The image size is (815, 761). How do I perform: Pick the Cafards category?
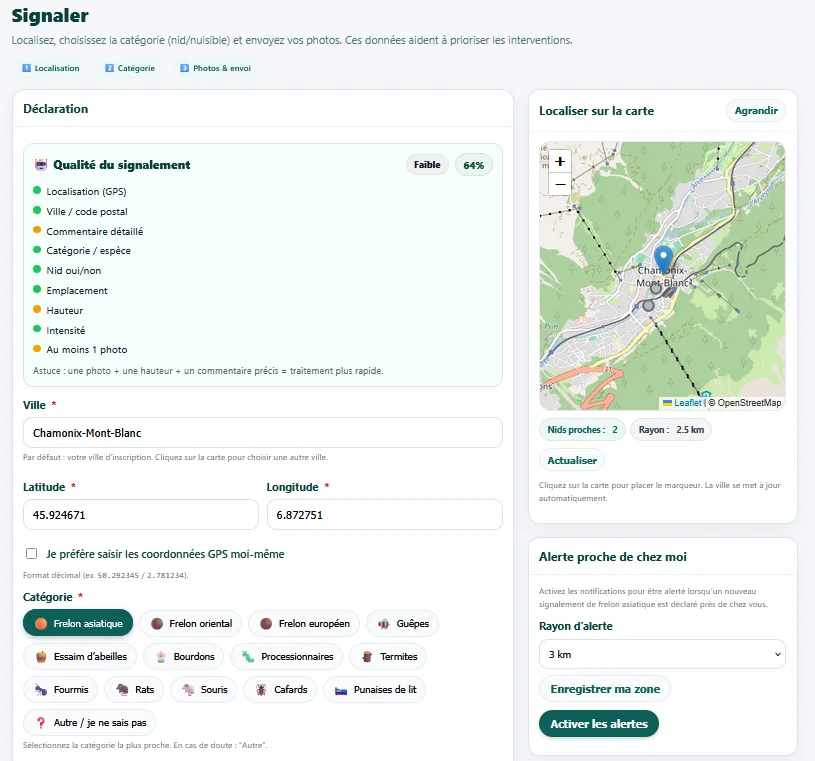[x=280, y=689]
